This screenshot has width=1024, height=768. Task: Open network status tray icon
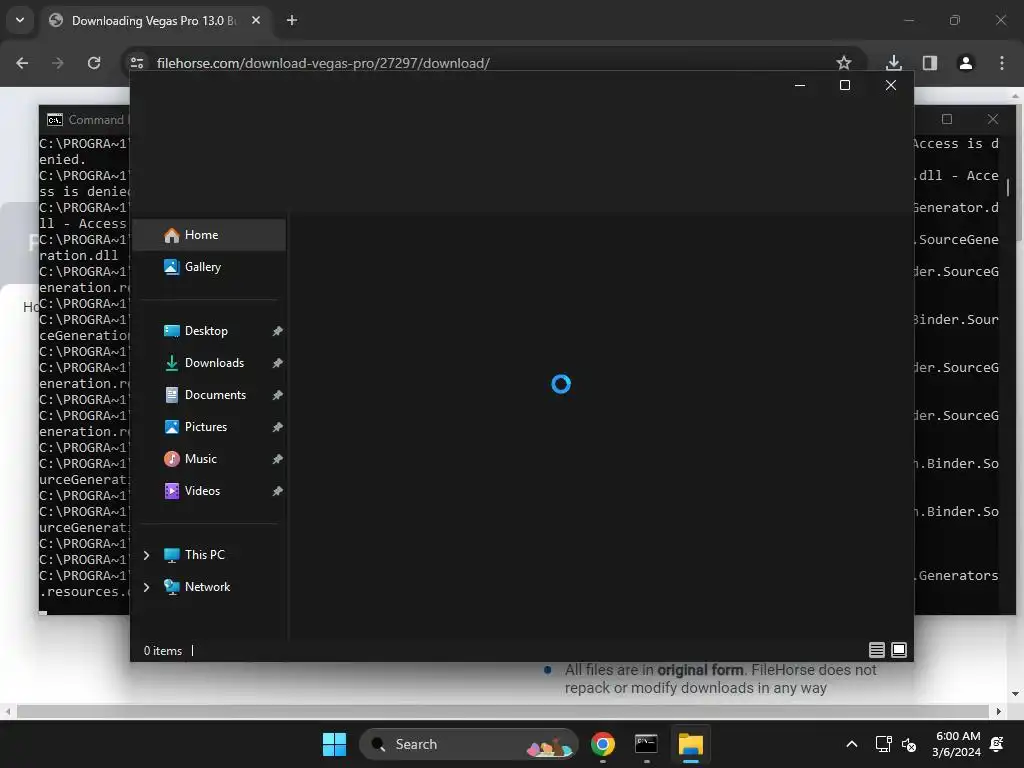(884, 744)
